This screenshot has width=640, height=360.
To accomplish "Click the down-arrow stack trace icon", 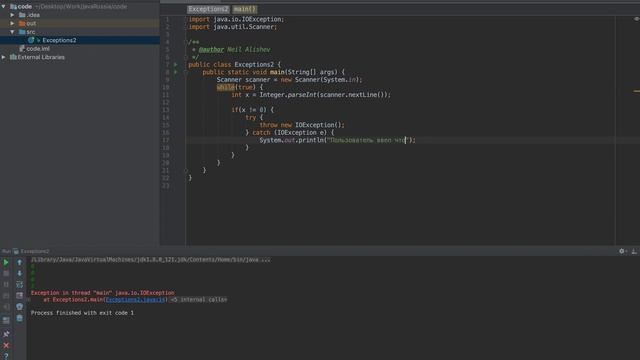I will tap(19, 273).
